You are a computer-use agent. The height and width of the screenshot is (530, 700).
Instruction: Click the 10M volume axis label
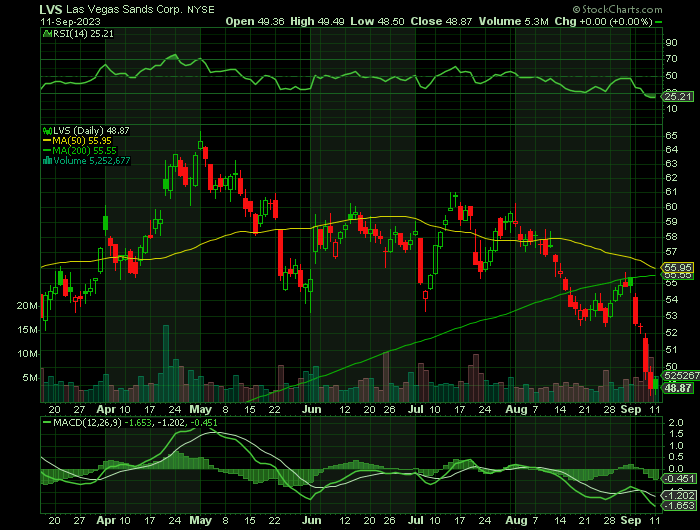pos(27,354)
